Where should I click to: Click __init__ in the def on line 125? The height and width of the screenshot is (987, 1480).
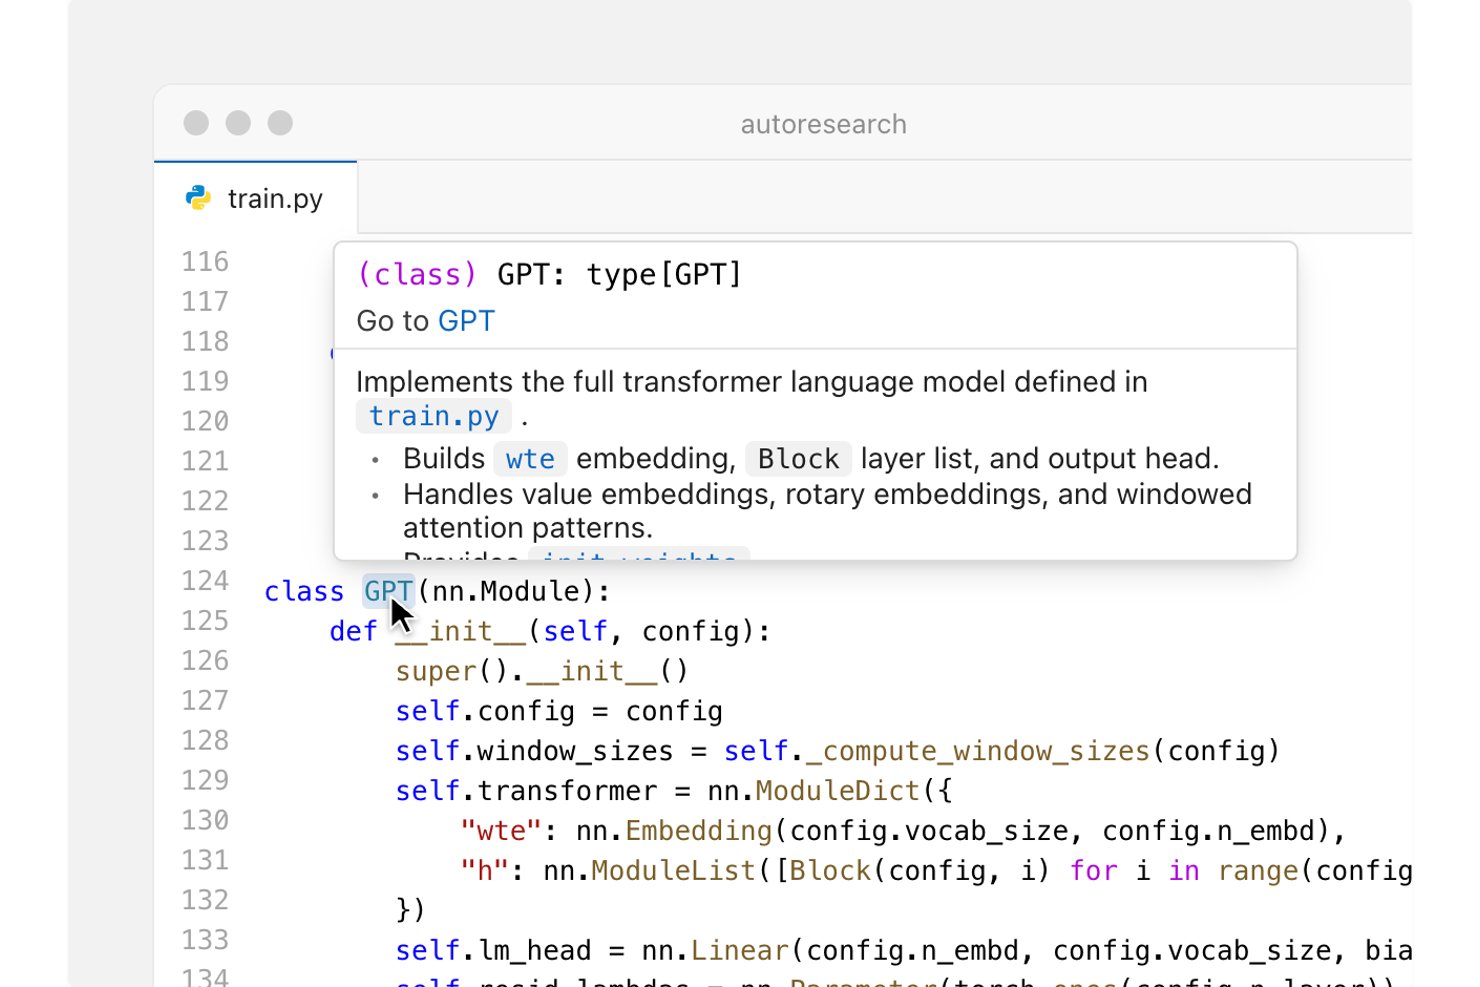[x=461, y=631]
